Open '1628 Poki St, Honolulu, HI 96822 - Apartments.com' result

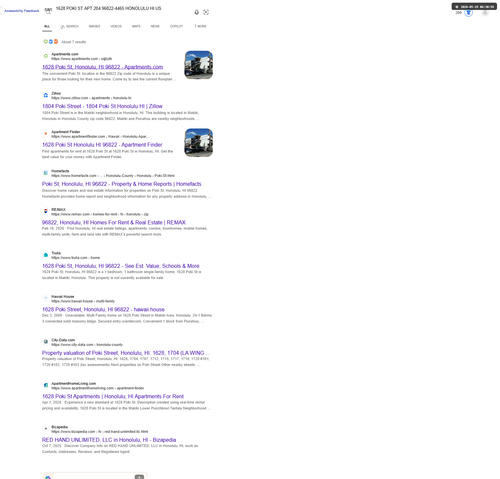pyautogui.click(x=102, y=67)
